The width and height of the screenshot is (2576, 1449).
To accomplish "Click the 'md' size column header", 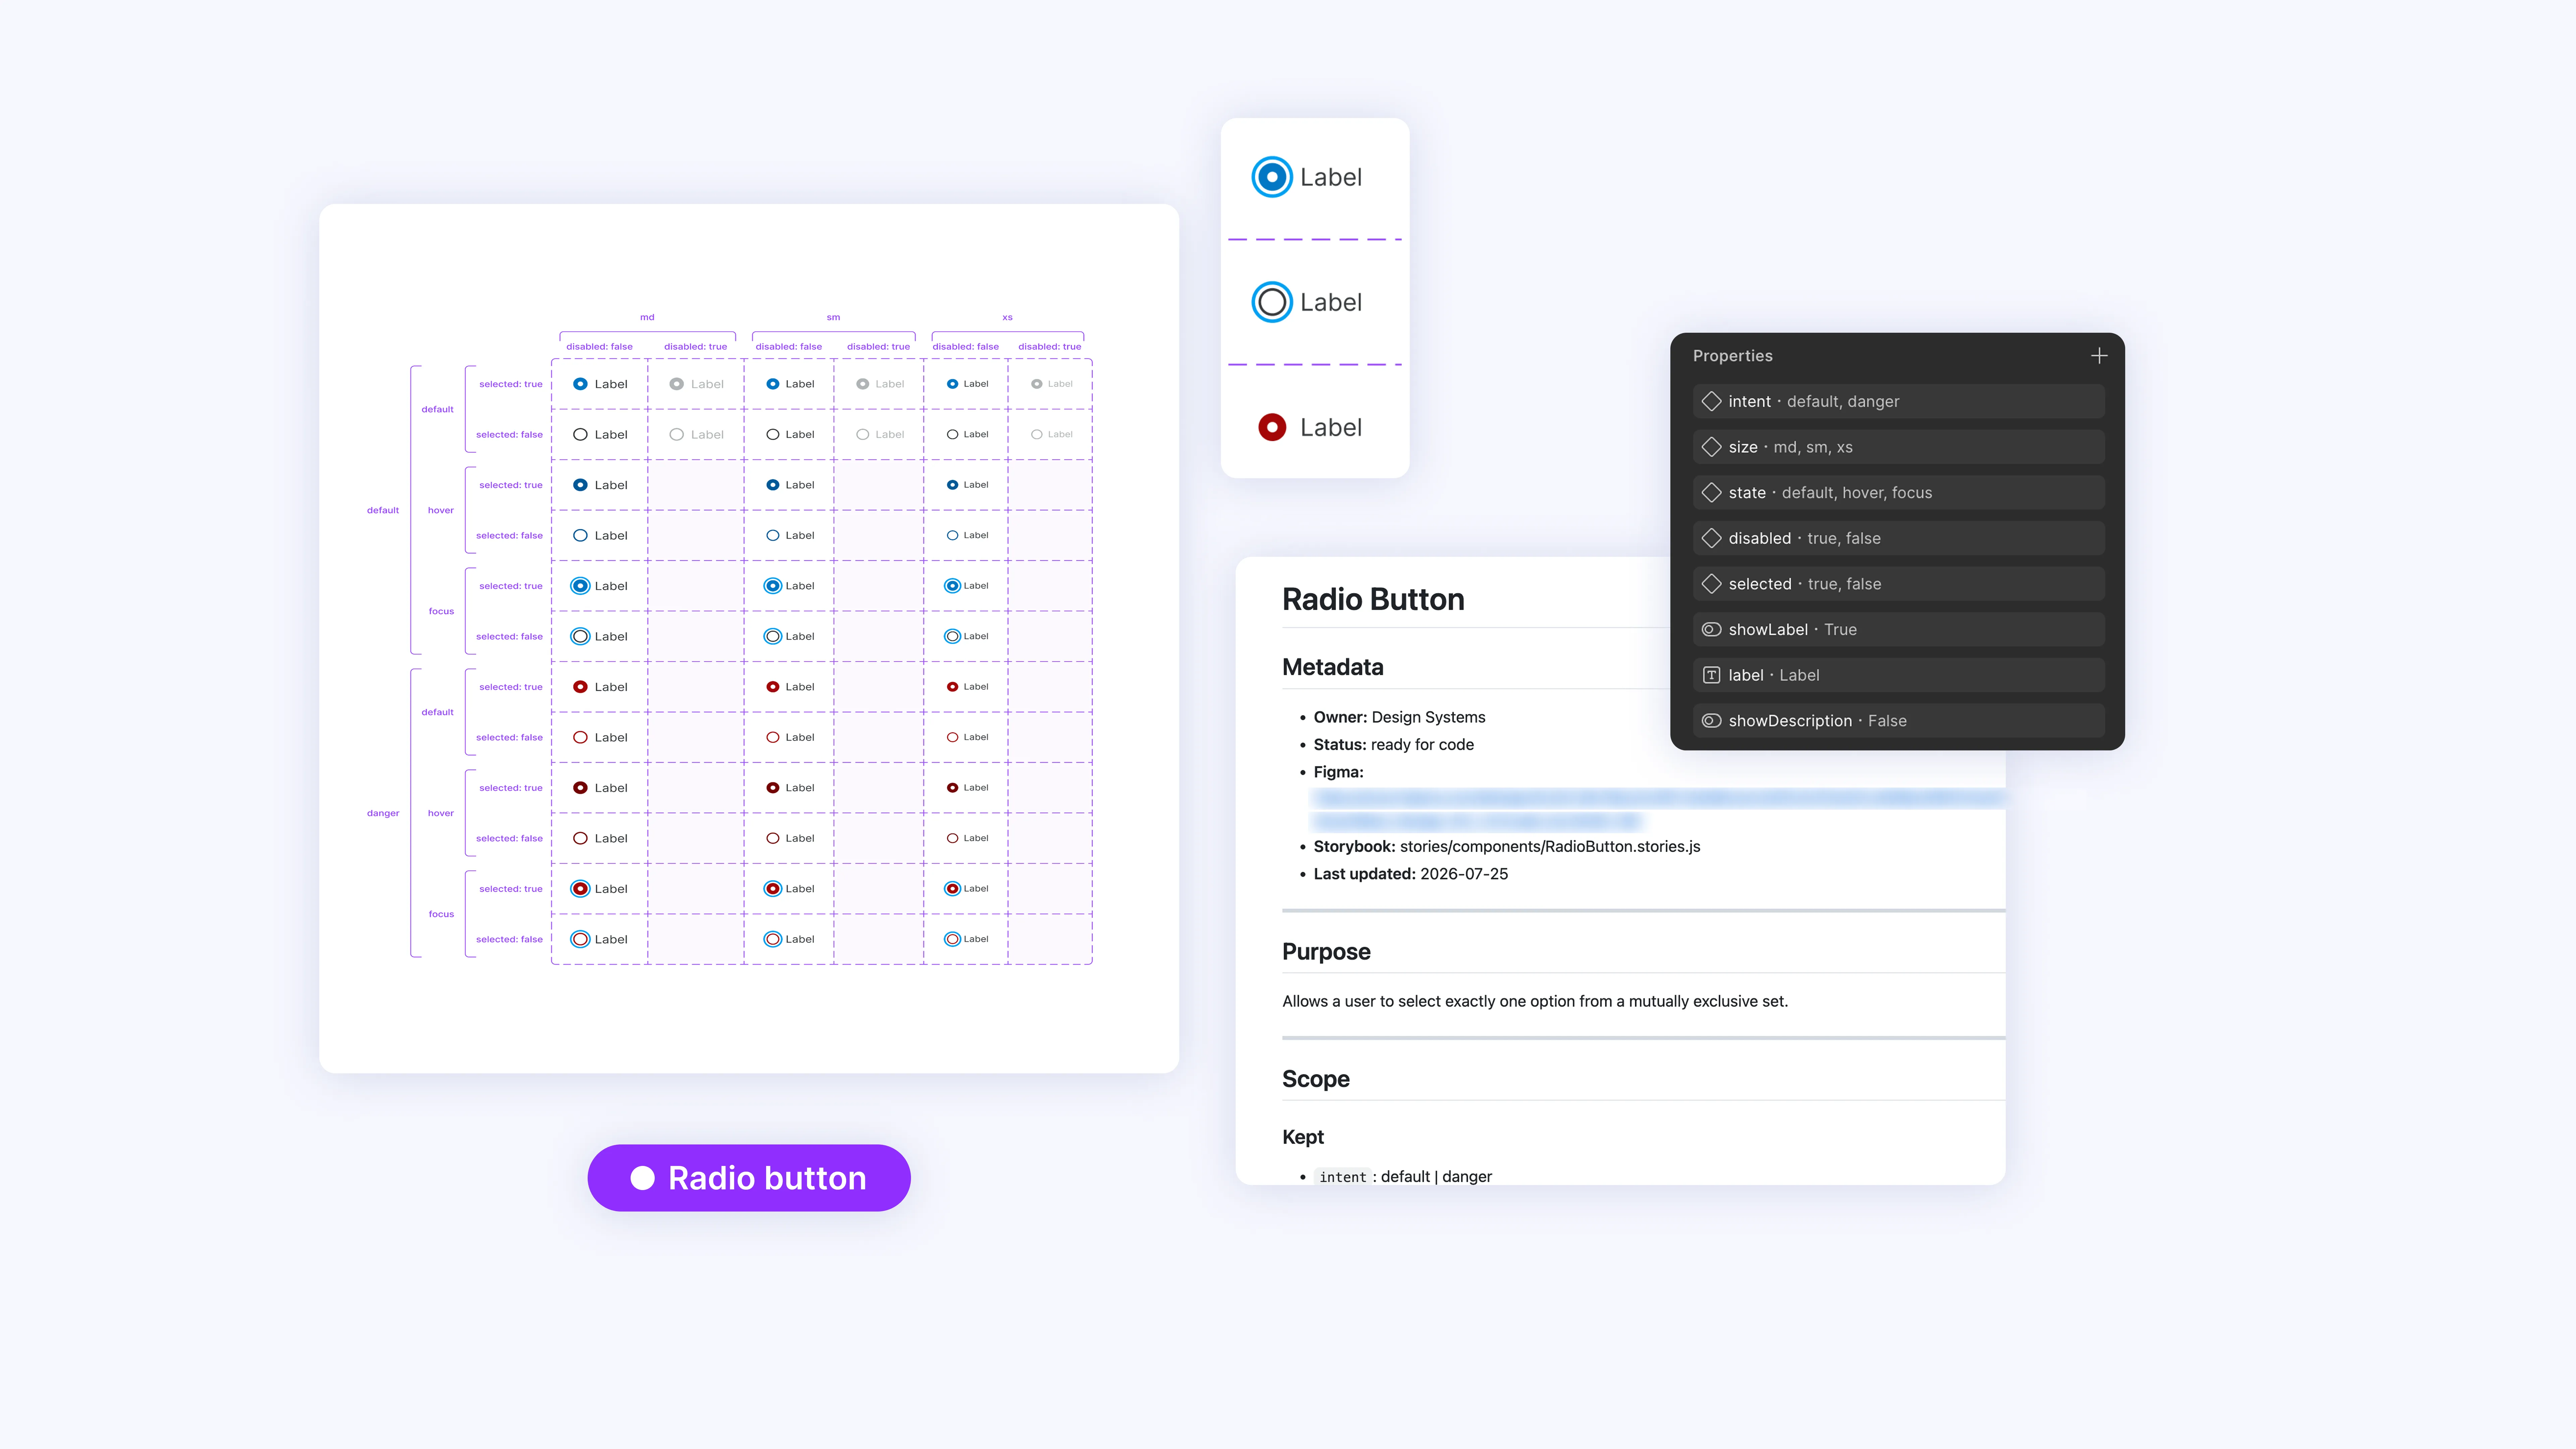I will click(647, 317).
